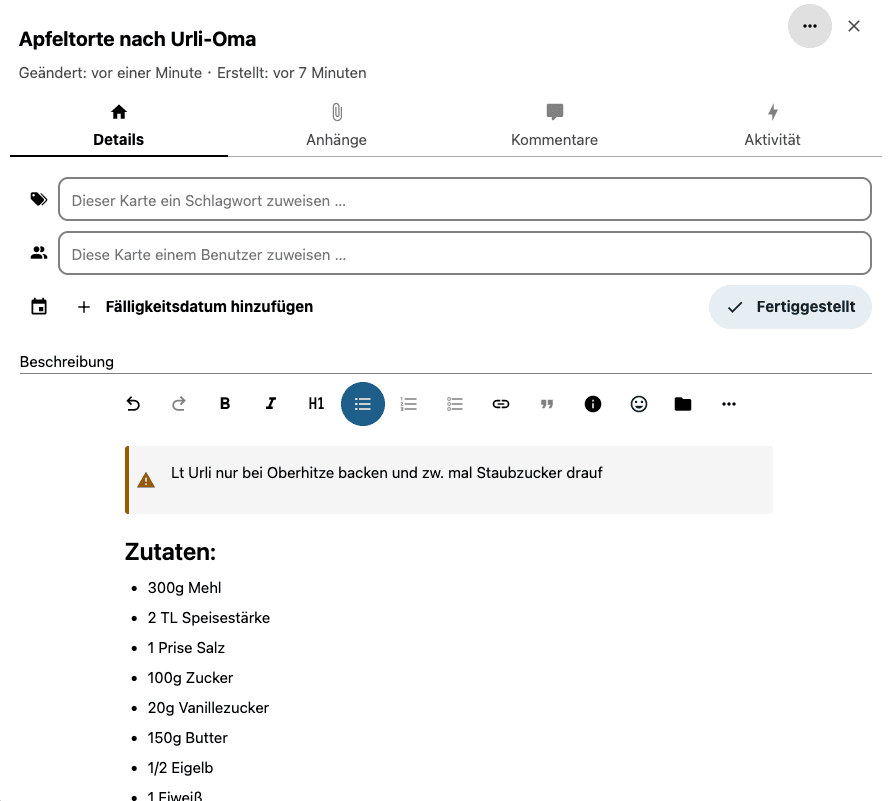Insert a link in the description

coord(501,404)
